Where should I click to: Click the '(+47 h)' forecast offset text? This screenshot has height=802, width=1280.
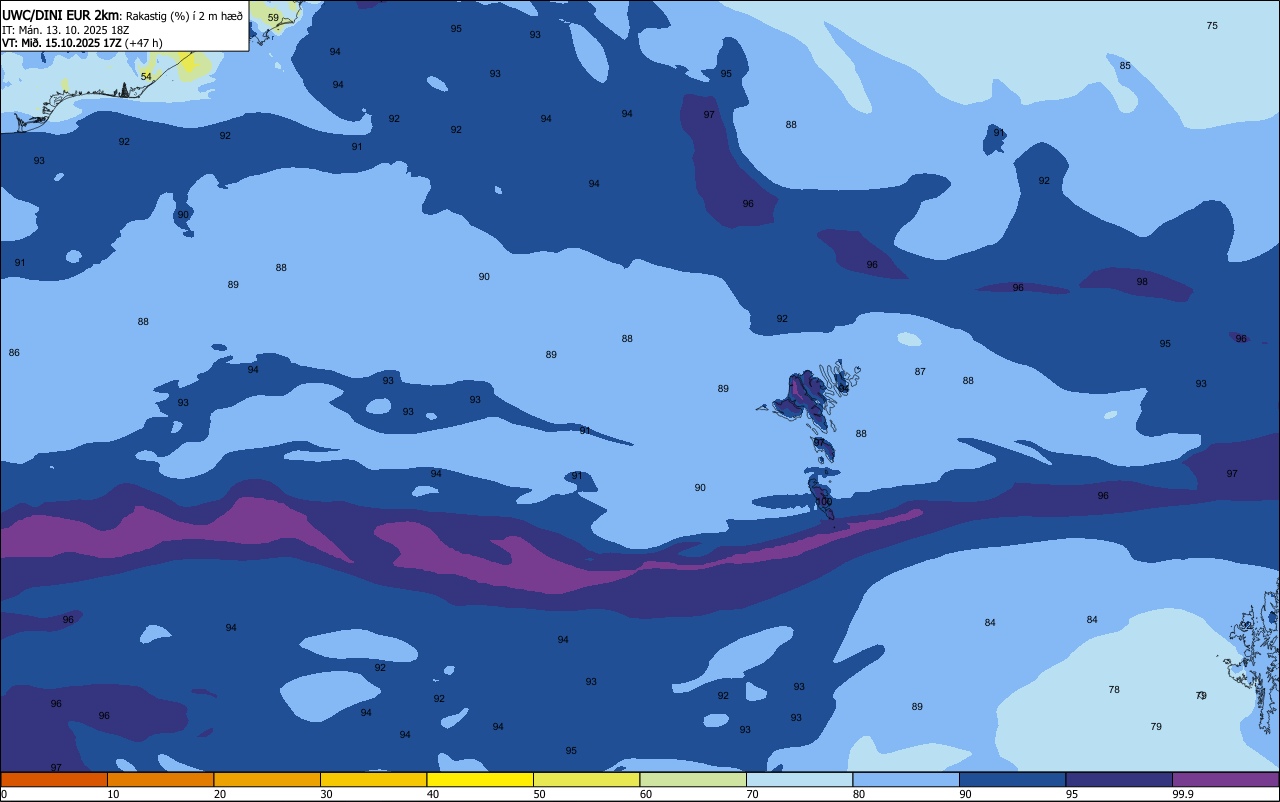144,43
